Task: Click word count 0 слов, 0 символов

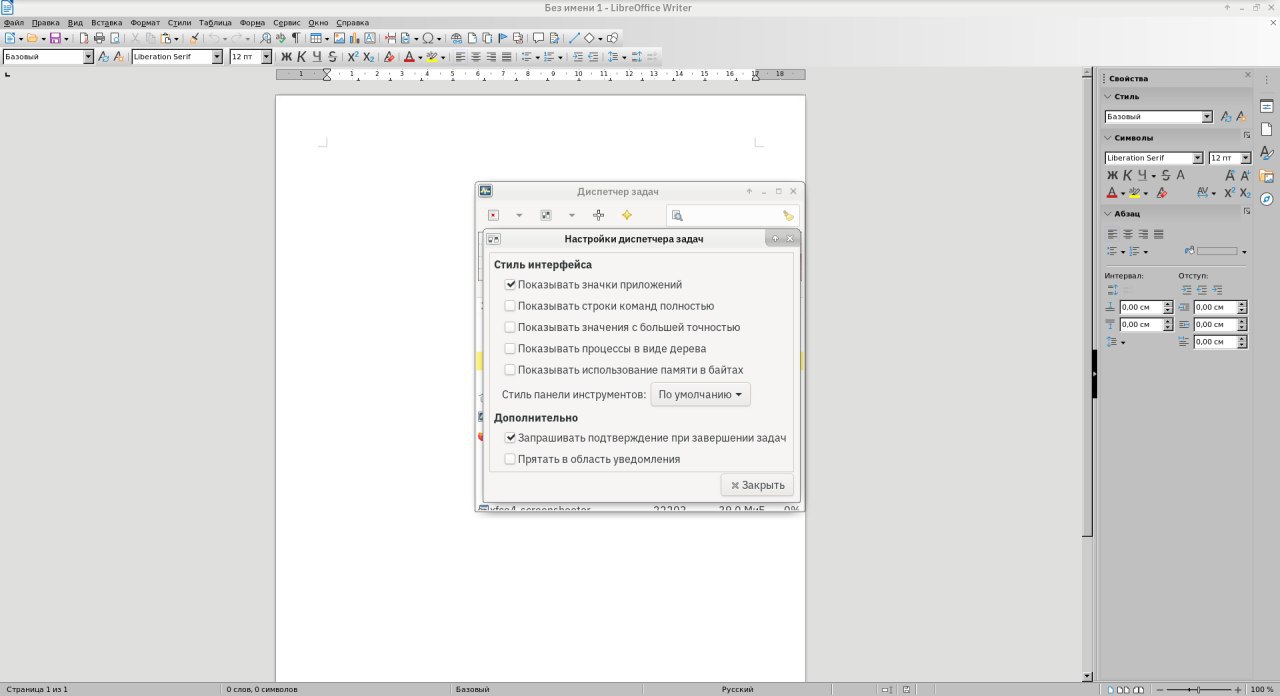Action: [263, 689]
